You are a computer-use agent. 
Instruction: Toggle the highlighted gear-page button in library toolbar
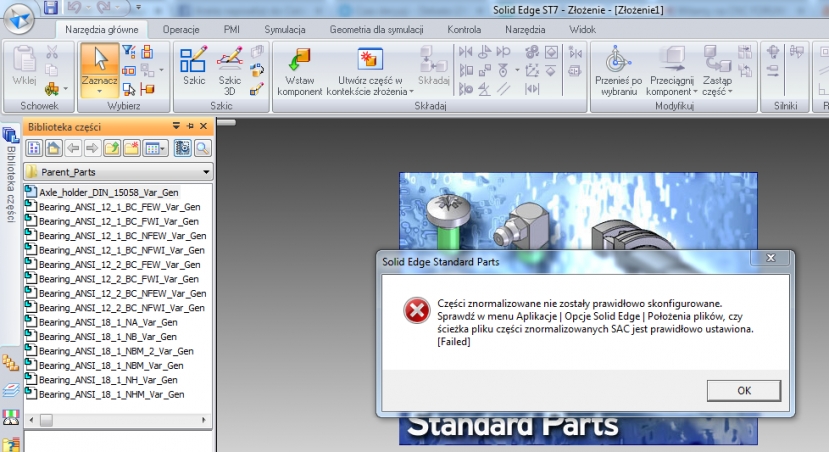click(182, 149)
